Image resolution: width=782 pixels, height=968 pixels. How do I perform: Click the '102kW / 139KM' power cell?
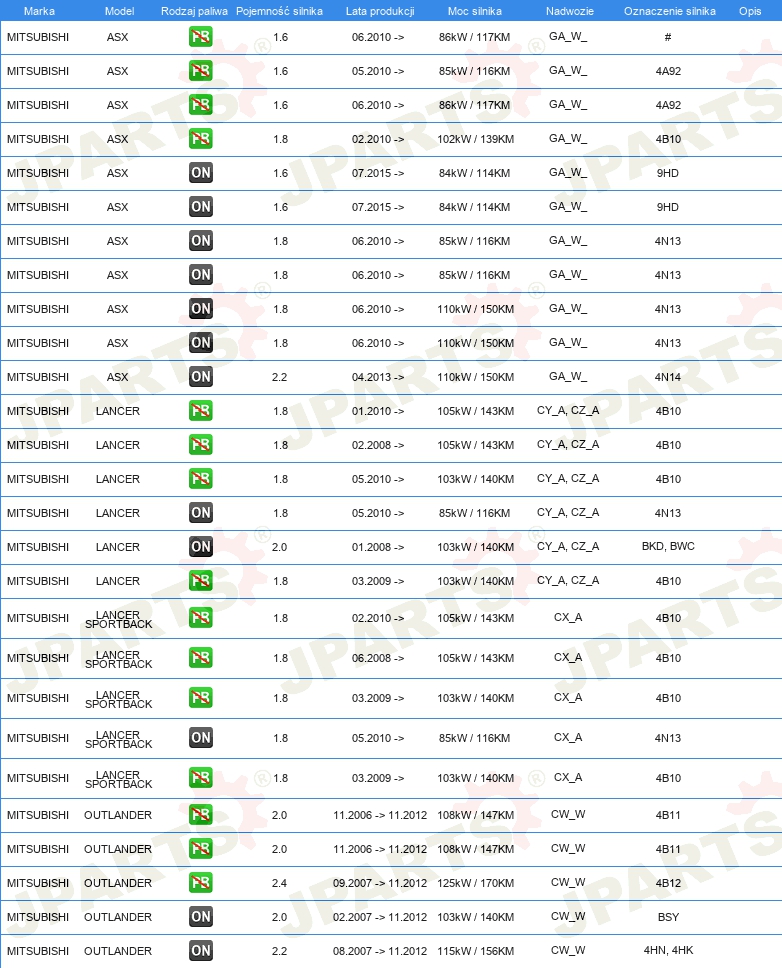(x=475, y=139)
